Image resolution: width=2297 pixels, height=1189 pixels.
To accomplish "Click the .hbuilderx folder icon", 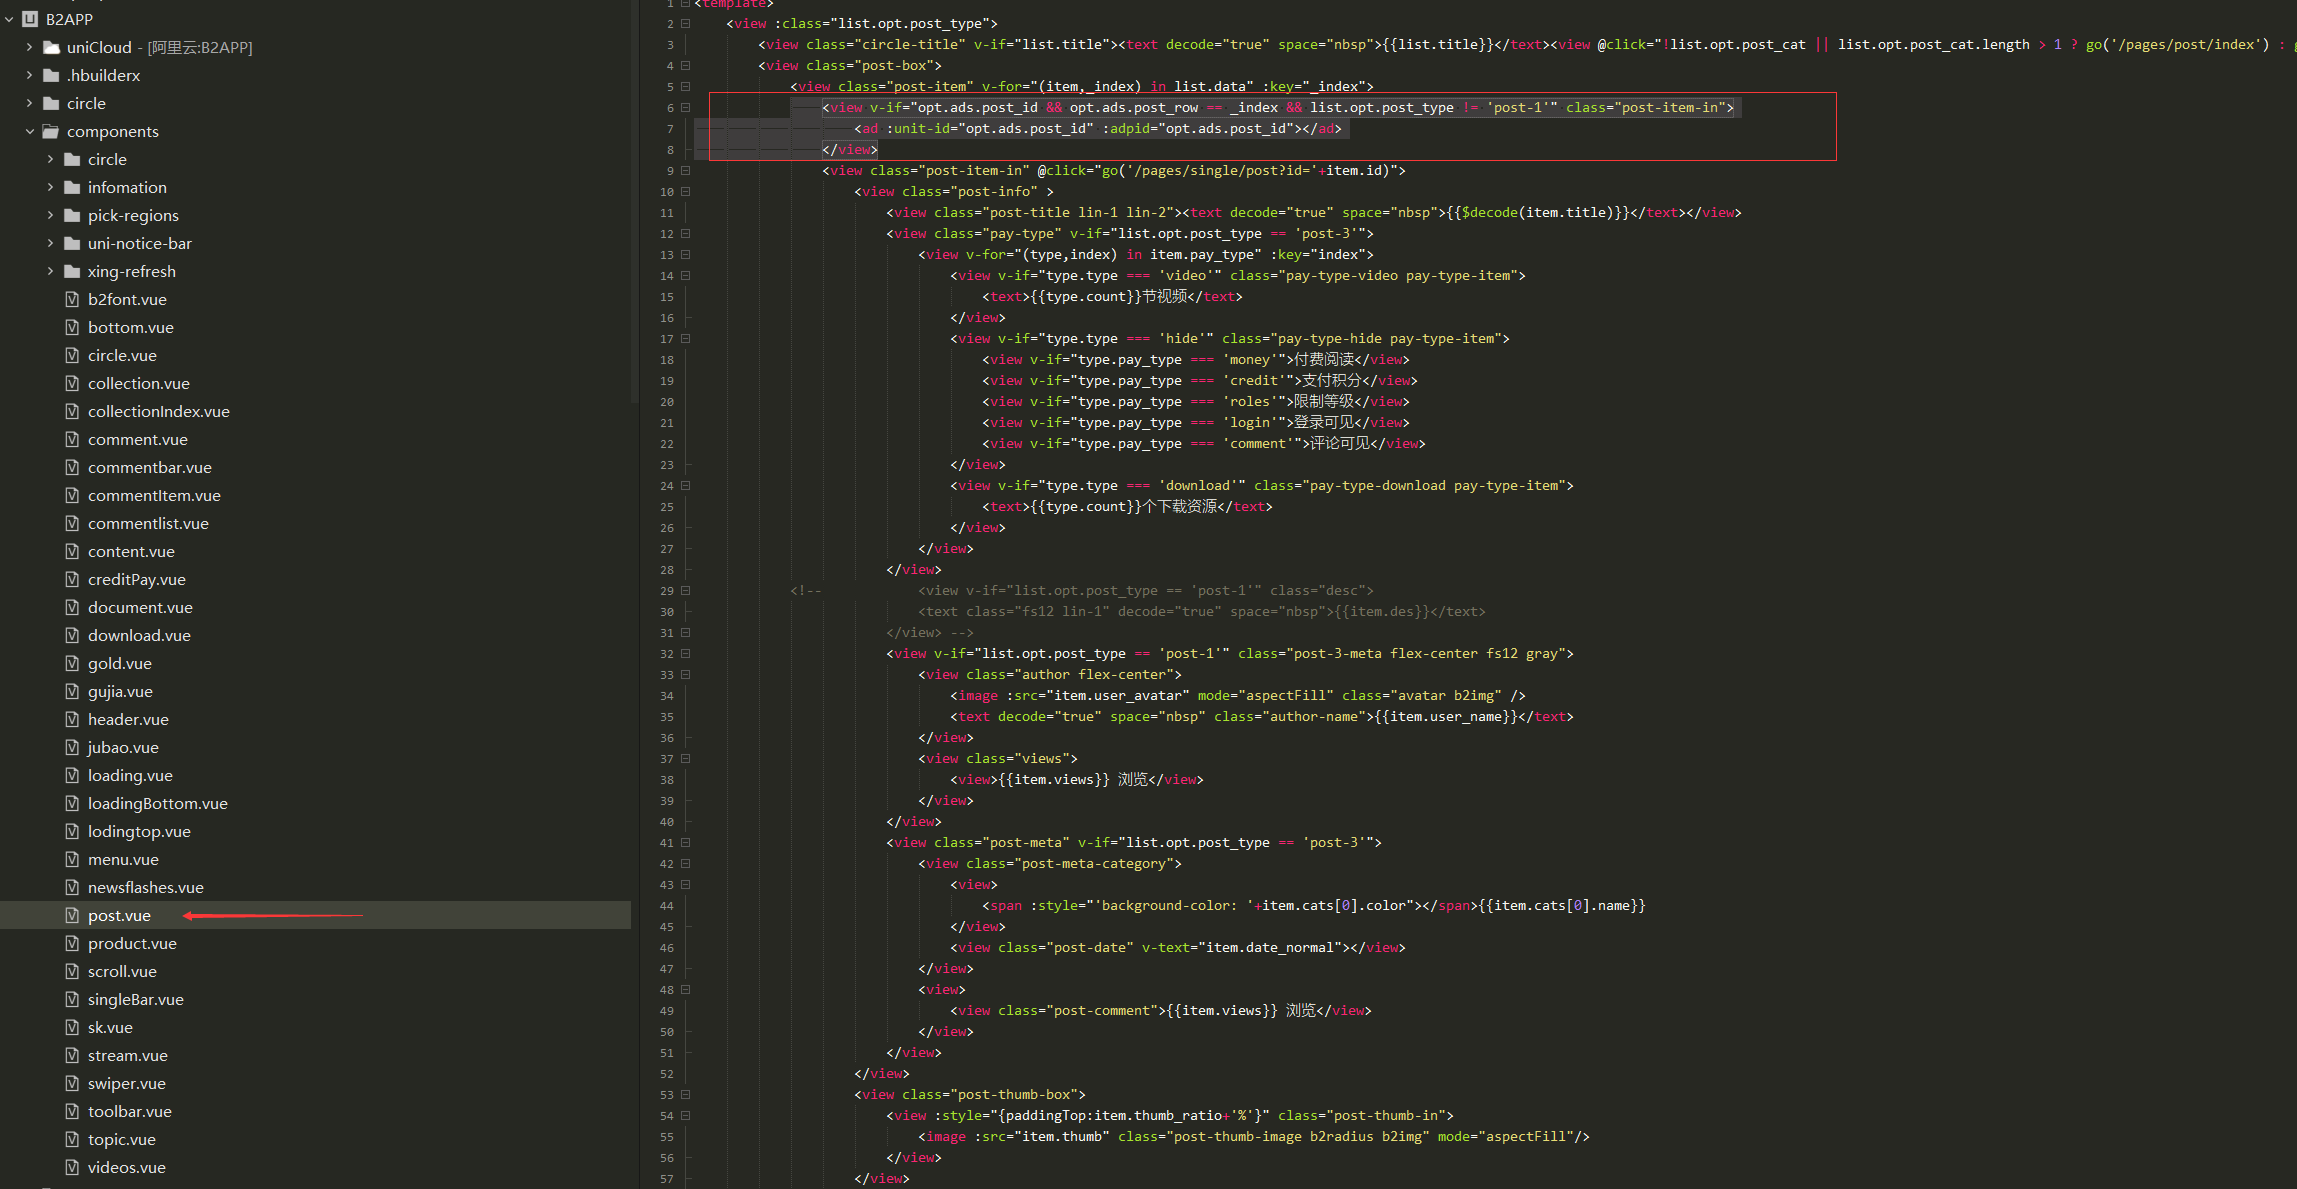I will pyautogui.click(x=51, y=75).
